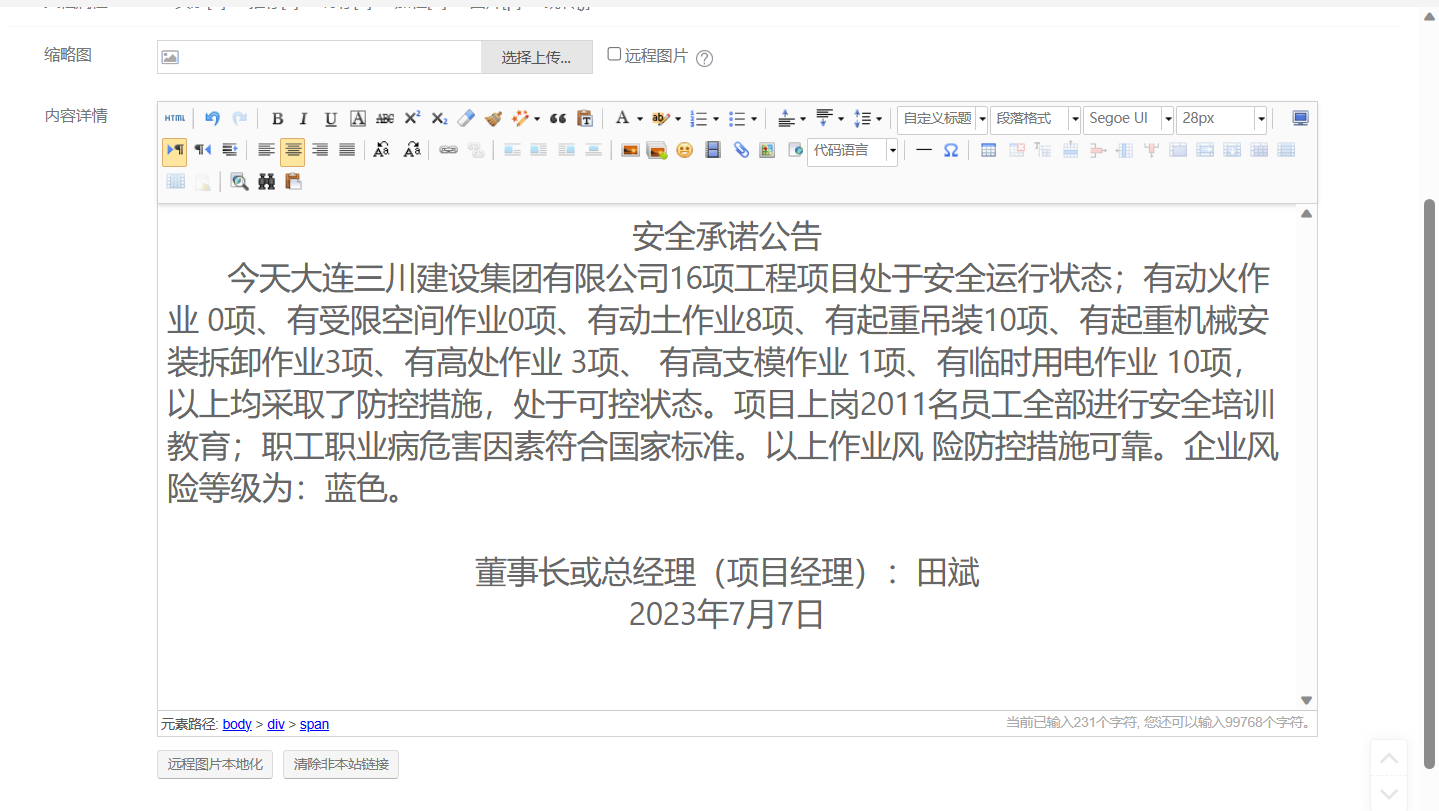
Task: Undo the last edit
Action: (x=212, y=119)
